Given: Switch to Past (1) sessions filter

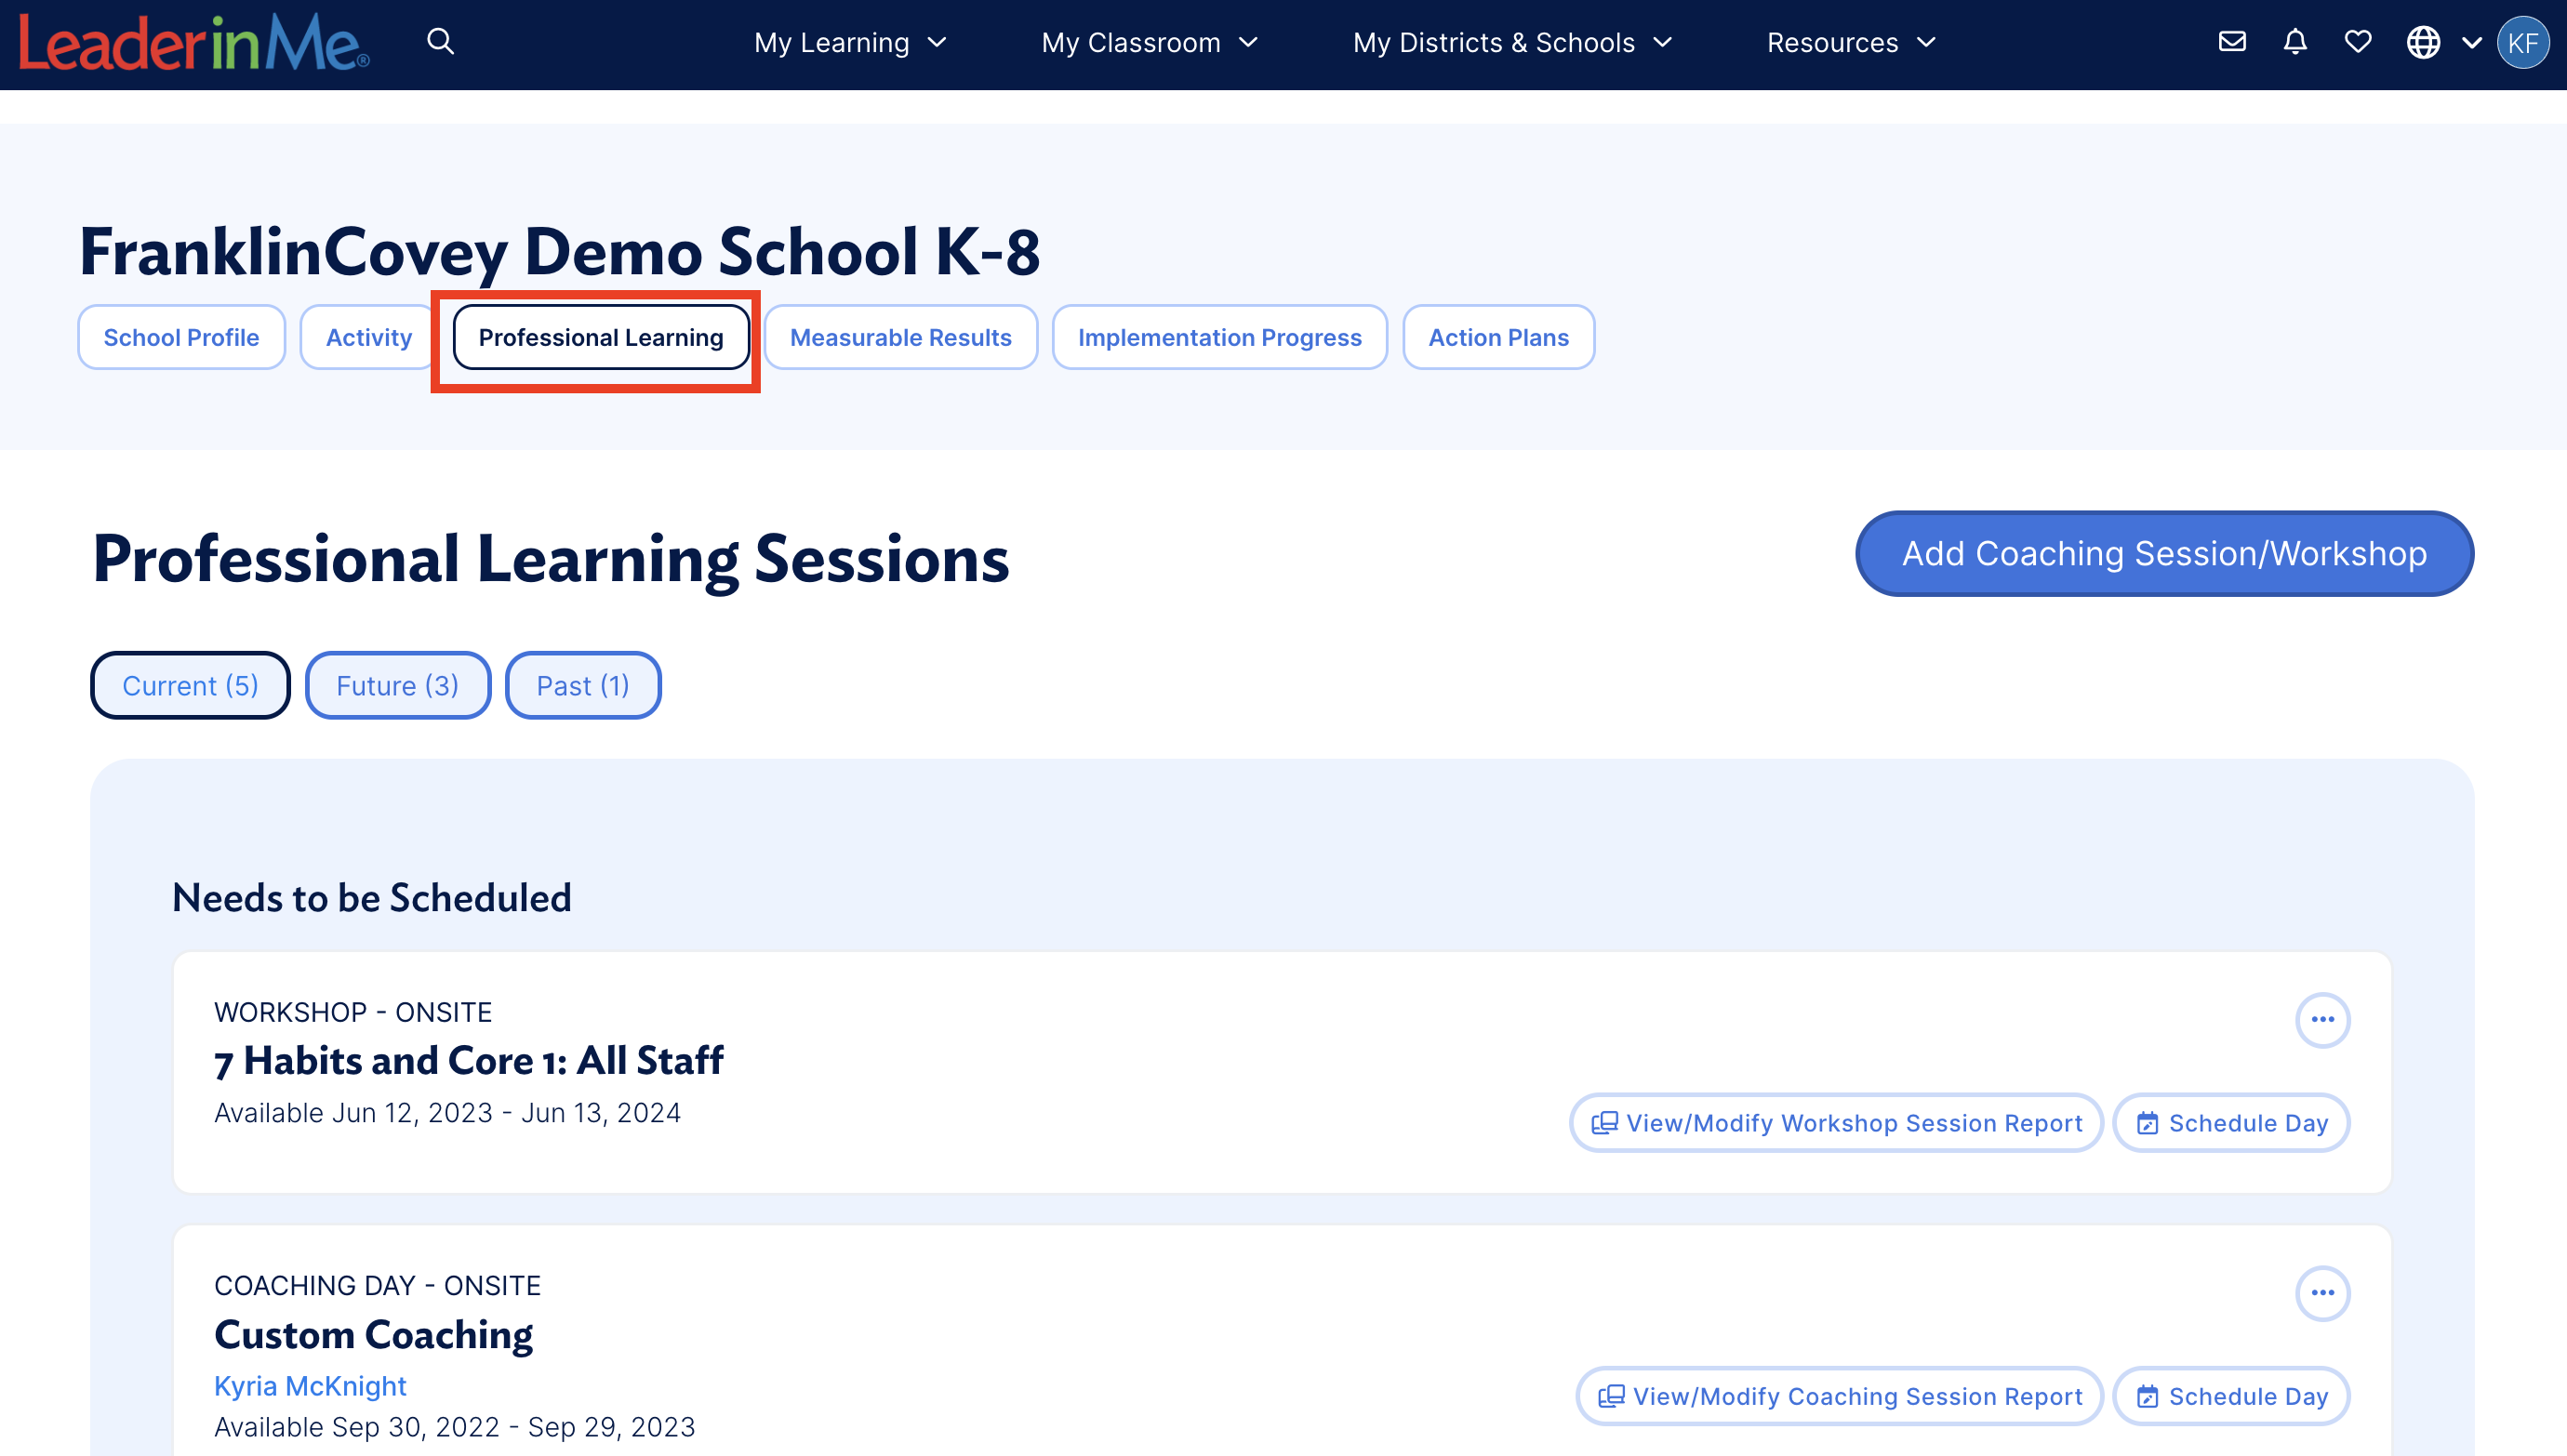Looking at the screenshot, I should [583, 685].
